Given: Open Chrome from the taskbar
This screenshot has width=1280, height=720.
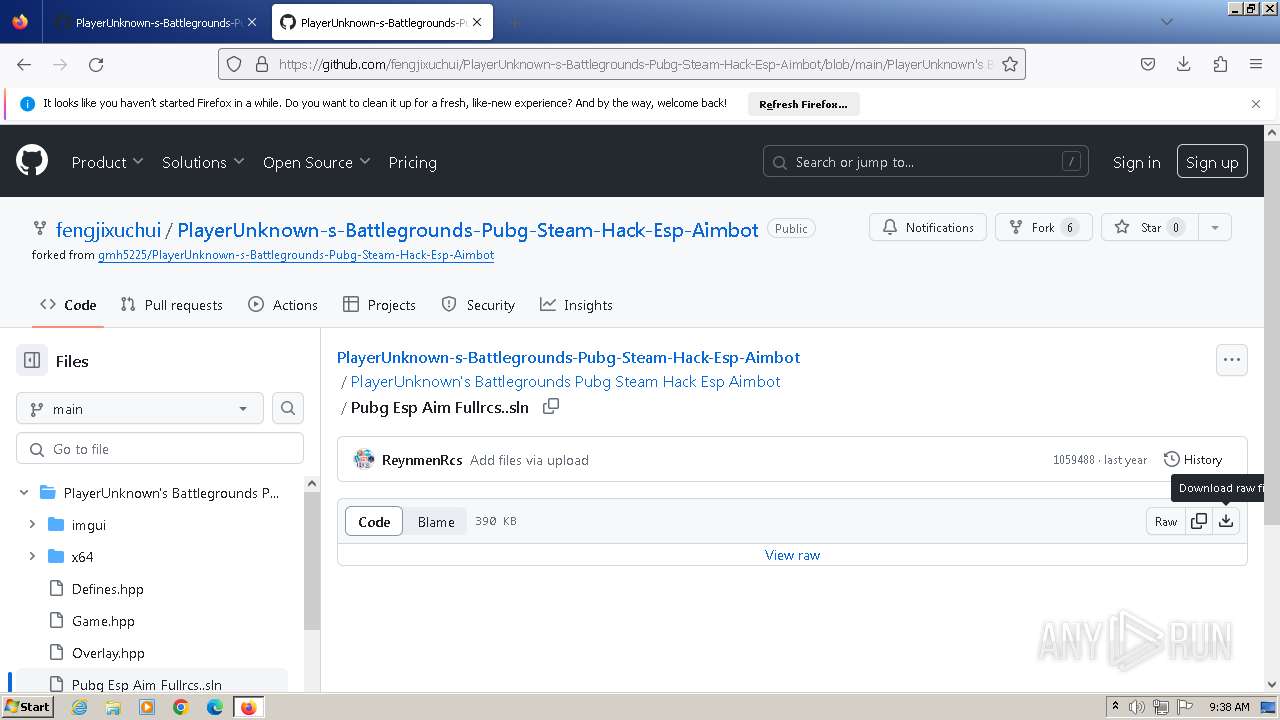Looking at the screenshot, I should [x=181, y=707].
